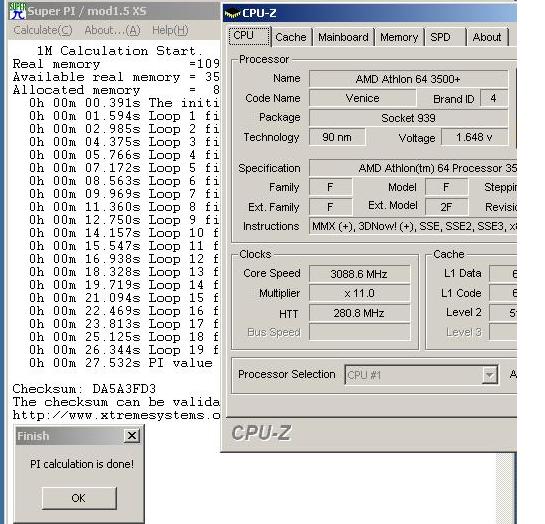Open the Help(H) menu in Super PI
Image resolution: width=545 pixels, height=524 pixels.
coord(170,30)
